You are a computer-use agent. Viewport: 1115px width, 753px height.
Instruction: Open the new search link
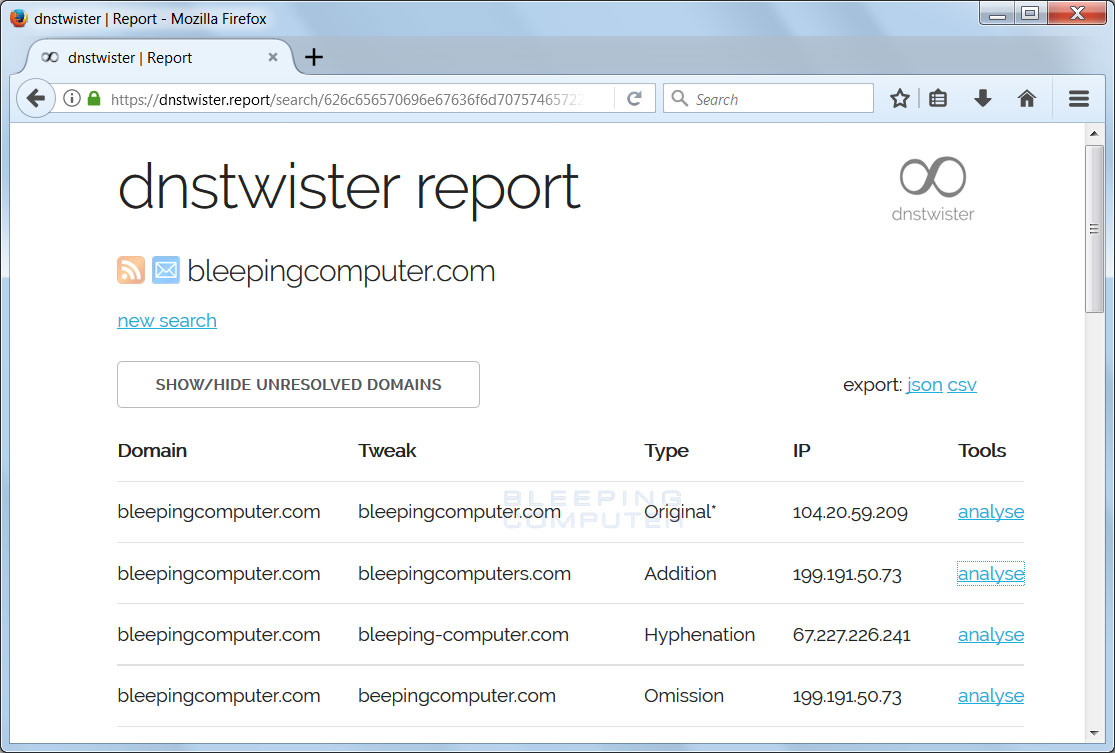point(167,321)
